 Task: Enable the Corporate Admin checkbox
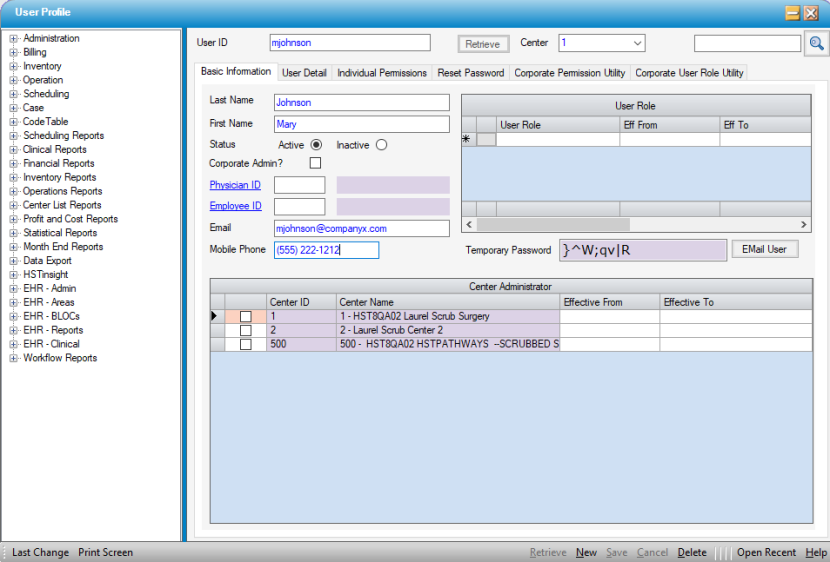tap(315, 163)
